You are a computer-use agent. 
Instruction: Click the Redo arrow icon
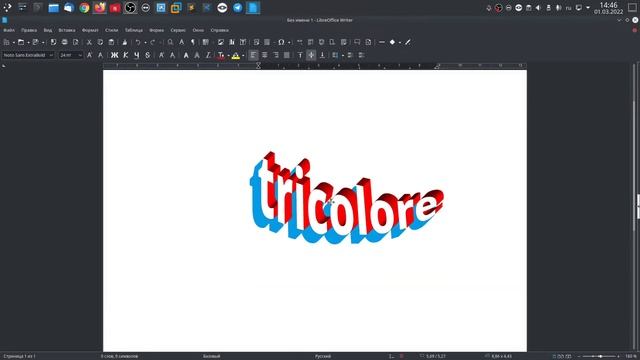click(153, 42)
